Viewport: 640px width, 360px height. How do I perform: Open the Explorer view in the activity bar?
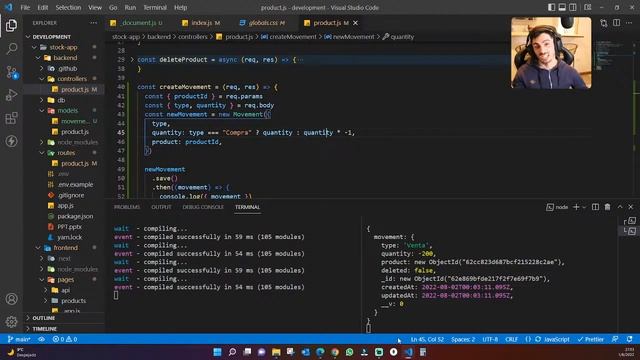click(x=11, y=25)
